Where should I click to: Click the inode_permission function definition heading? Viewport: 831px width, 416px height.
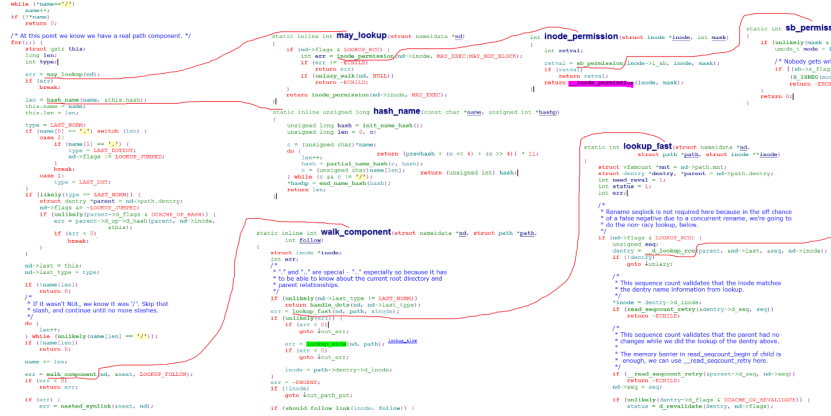[581, 37]
